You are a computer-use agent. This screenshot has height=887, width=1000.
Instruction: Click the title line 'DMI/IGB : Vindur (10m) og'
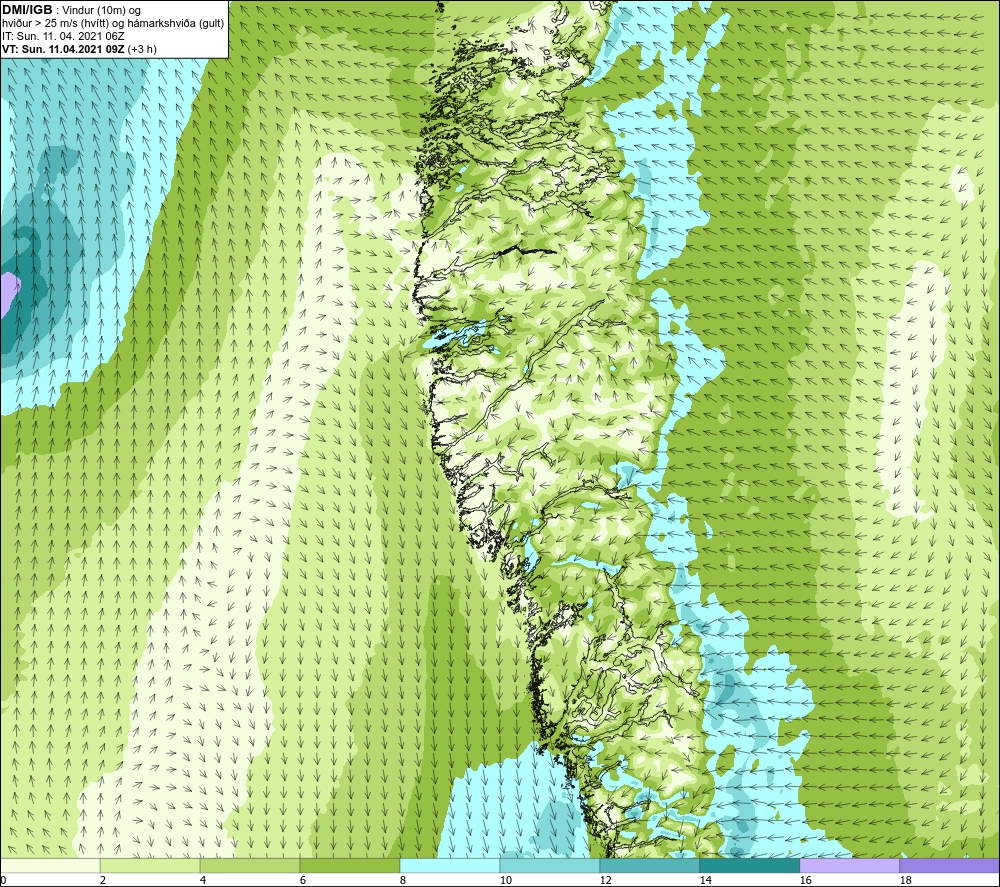click(x=72, y=10)
